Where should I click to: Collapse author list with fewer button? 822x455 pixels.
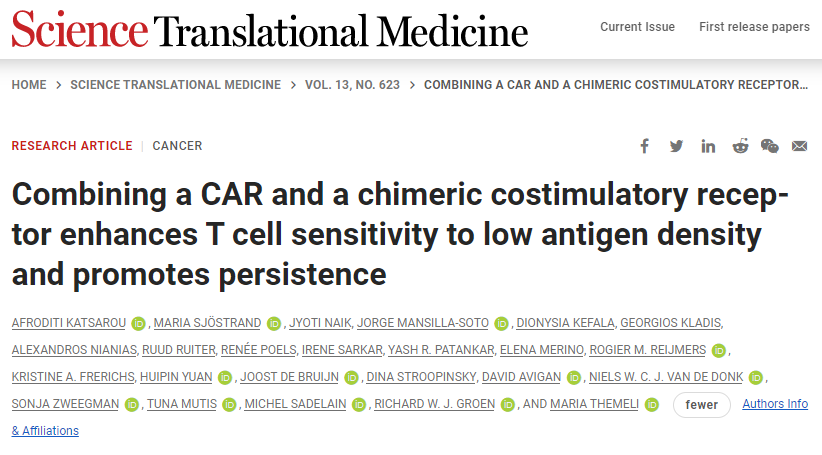[701, 405]
